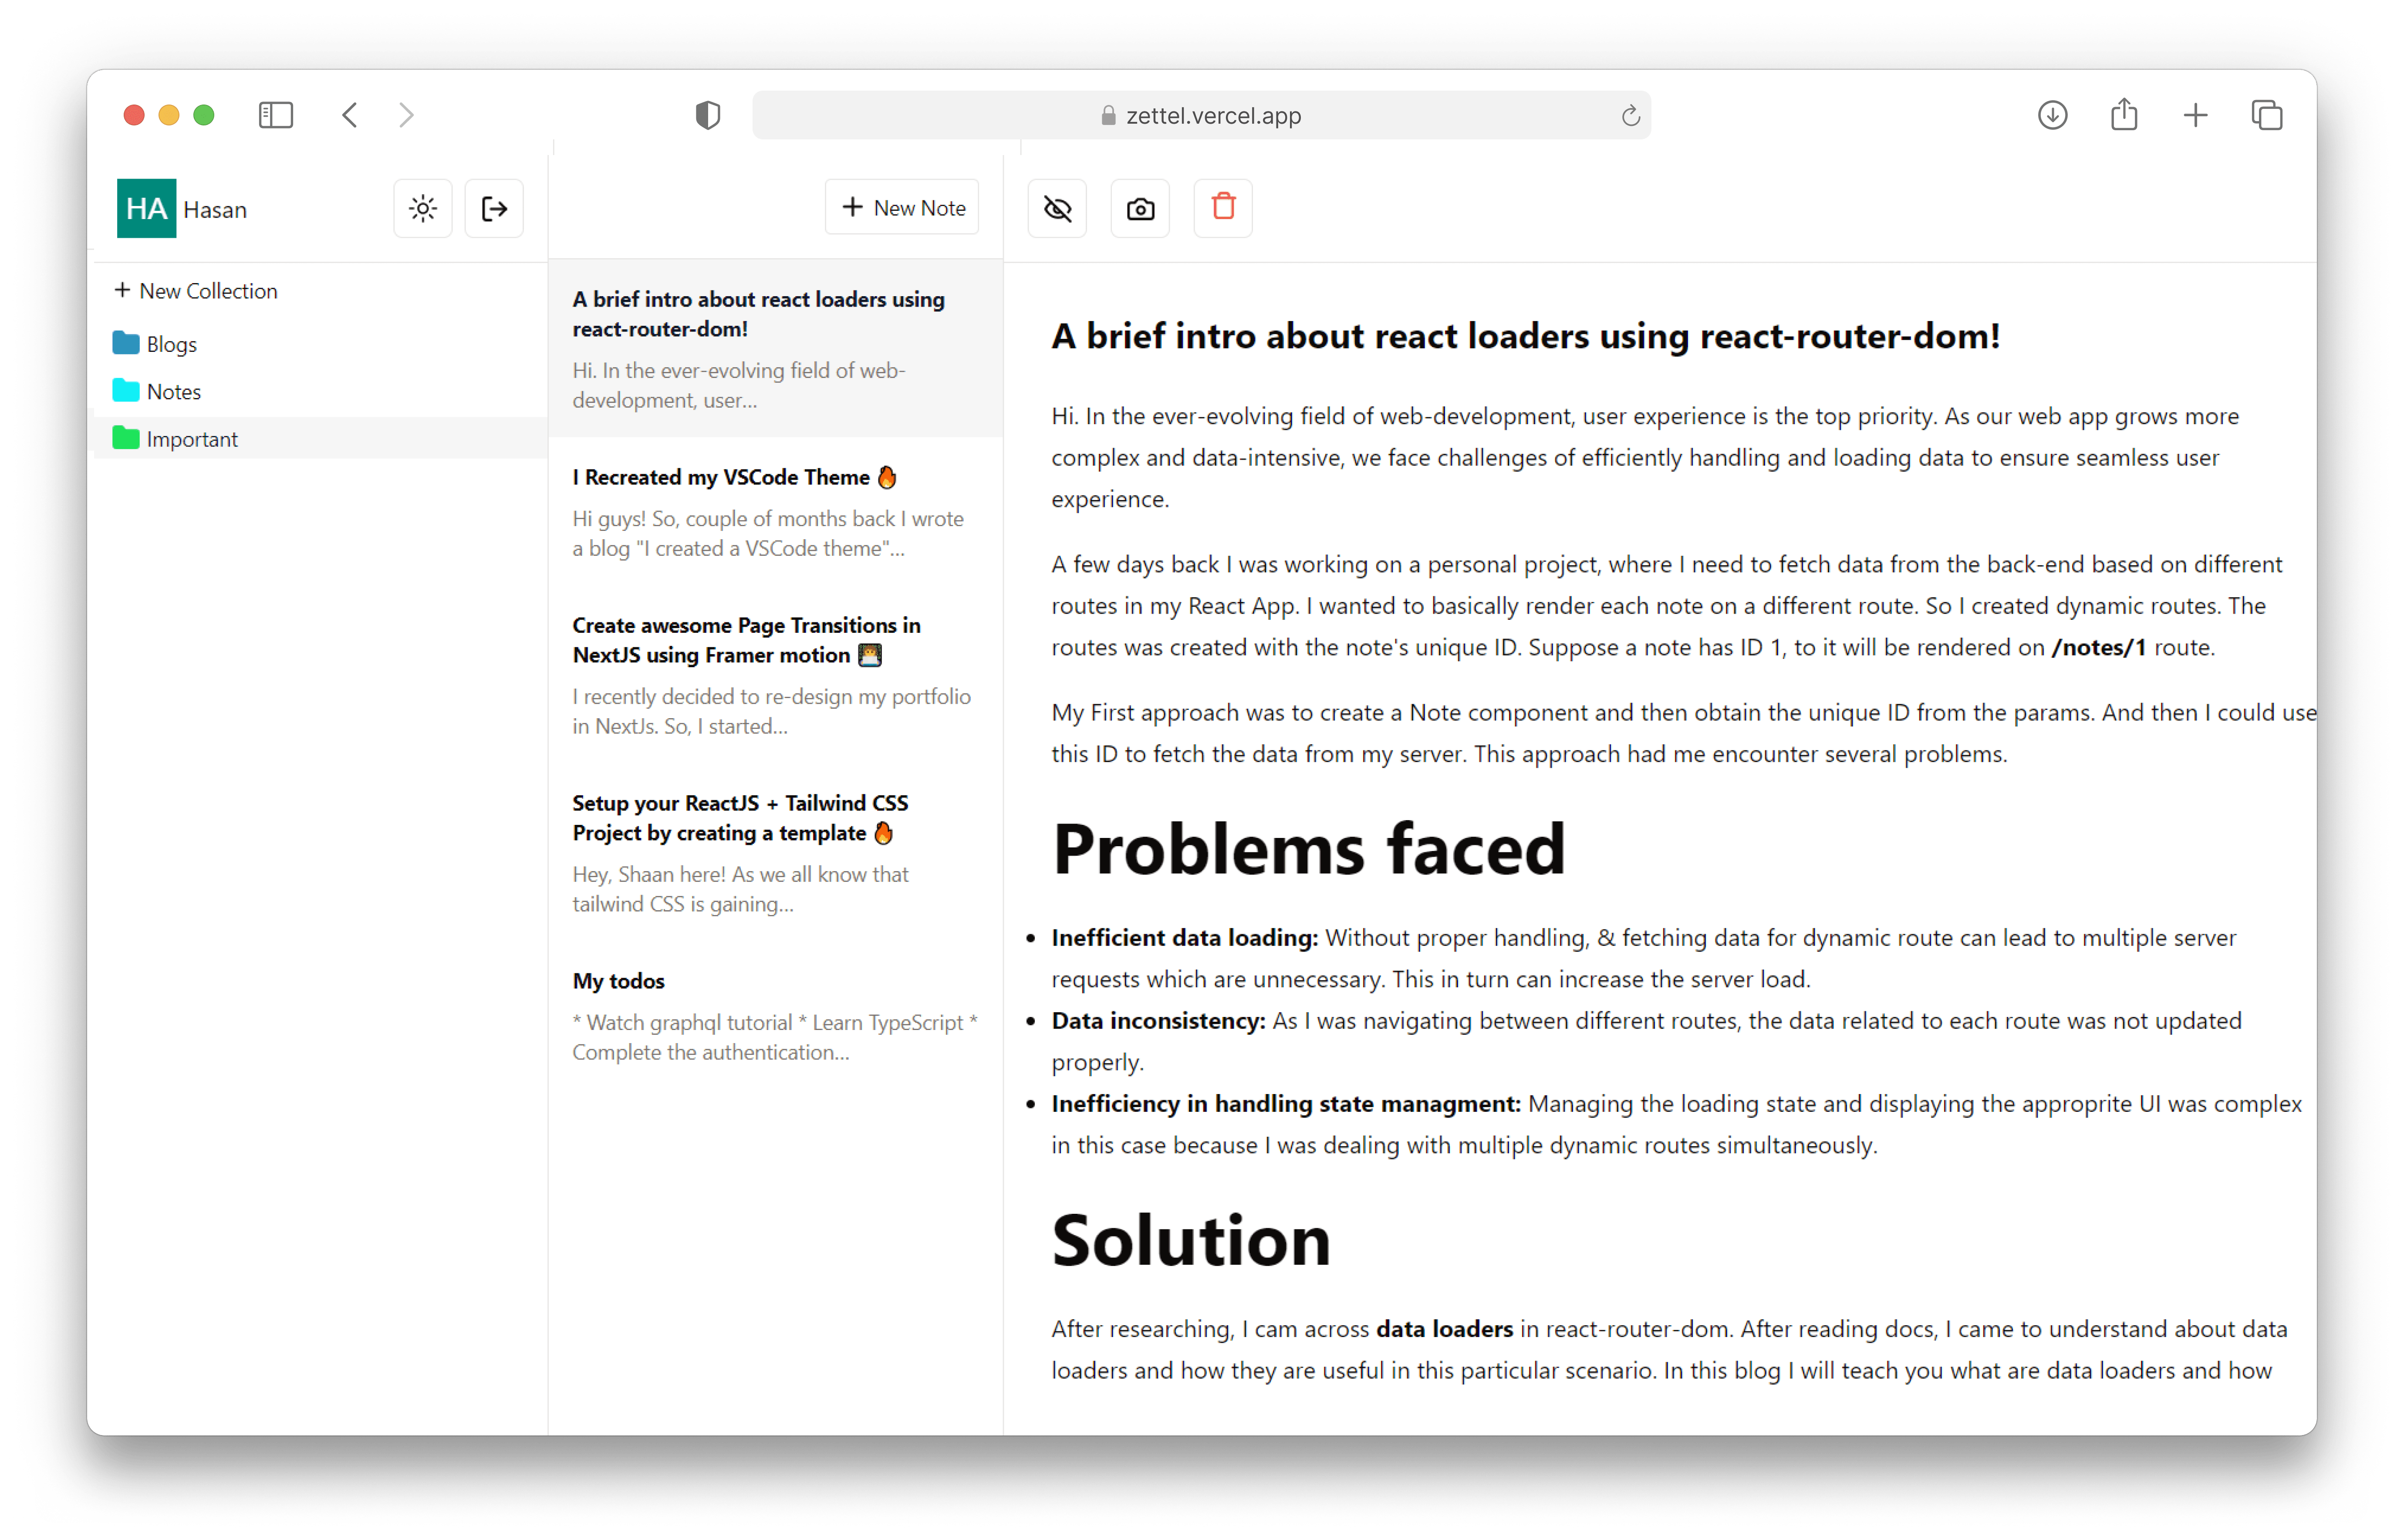Toggle the light/dark theme sun icon
2404x1540 pixels.
coord(423,208)
